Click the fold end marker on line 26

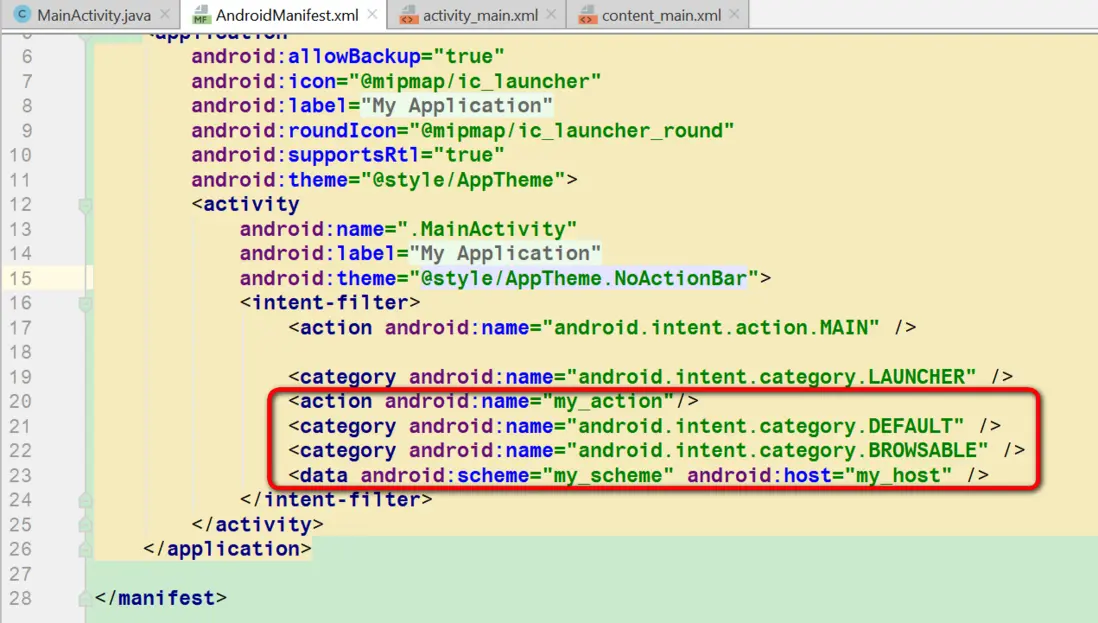tap(85, 550)
